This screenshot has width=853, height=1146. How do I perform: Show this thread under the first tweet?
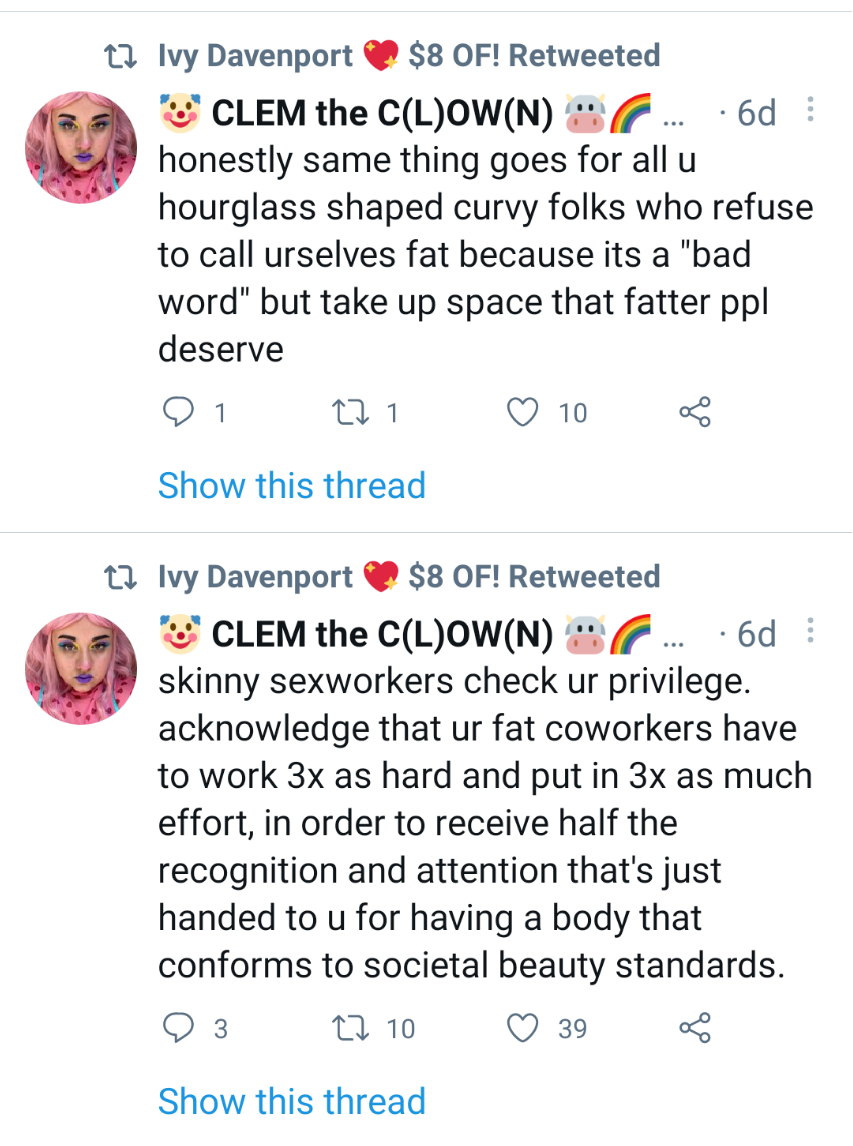(x=292, y=486)
